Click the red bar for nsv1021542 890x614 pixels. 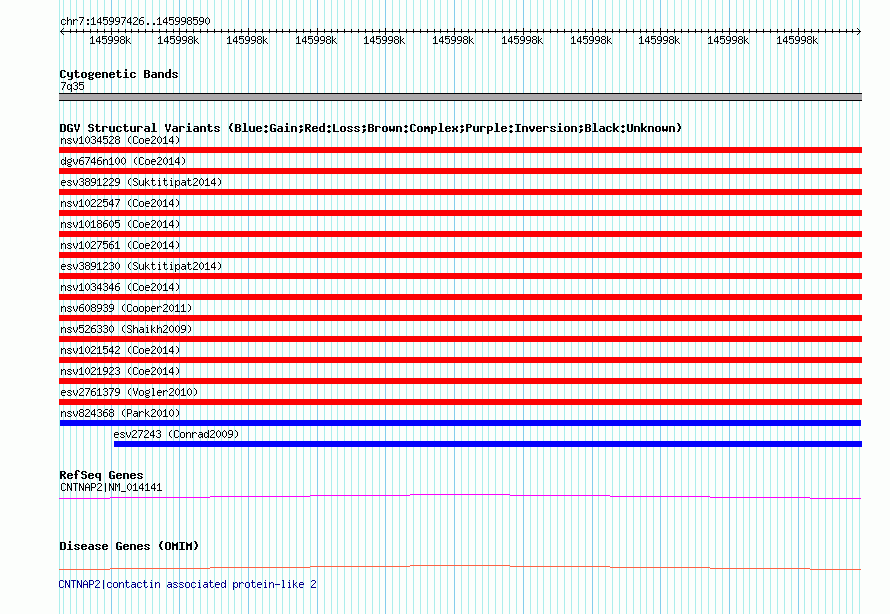coord(460,360)
